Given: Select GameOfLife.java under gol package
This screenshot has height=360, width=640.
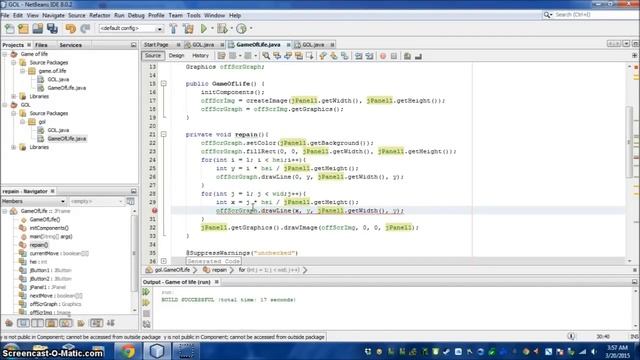Looking at the screenshot, I should 67,139.
